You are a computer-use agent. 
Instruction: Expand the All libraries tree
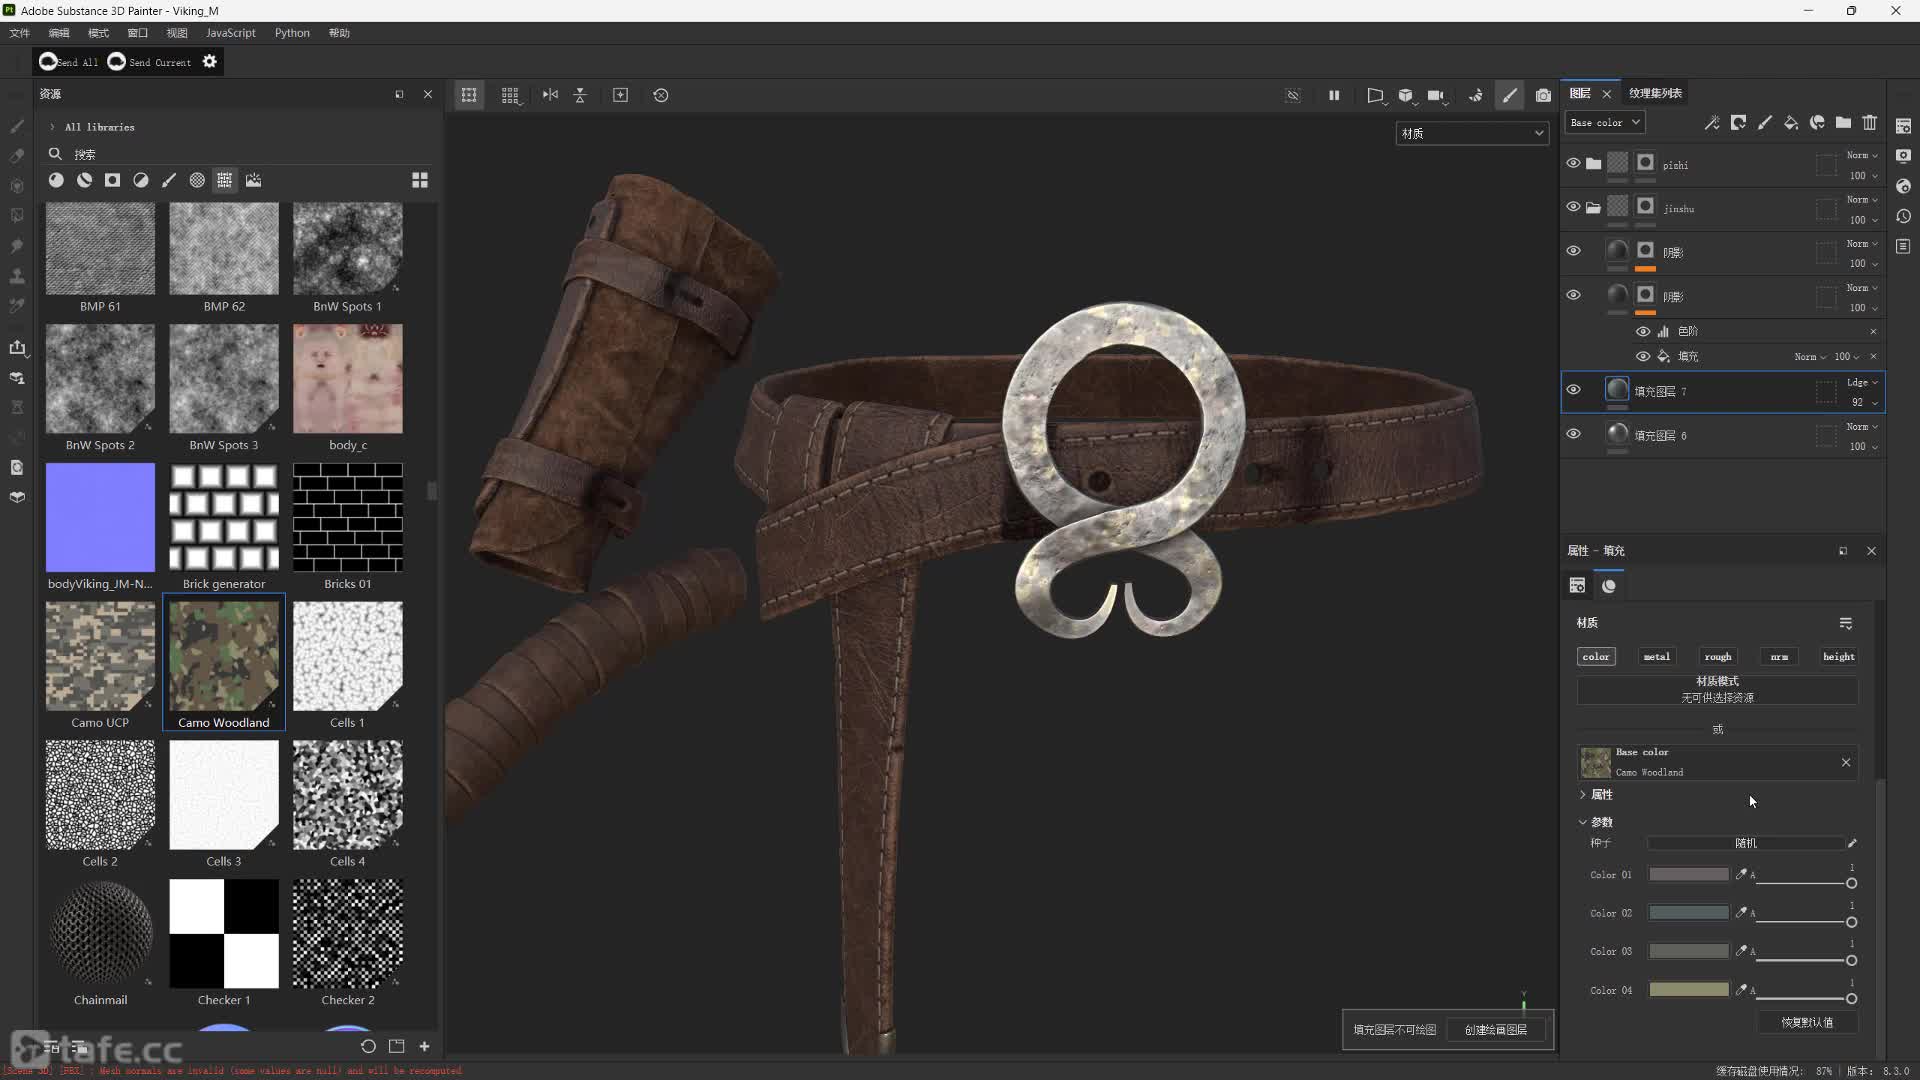coord(52,127)
